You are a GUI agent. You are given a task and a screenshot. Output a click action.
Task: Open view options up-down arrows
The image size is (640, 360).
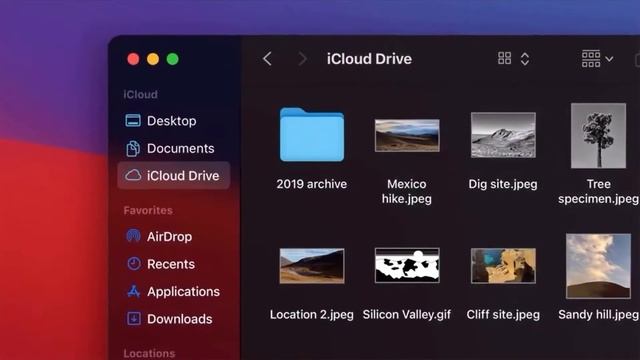(525, 59)
